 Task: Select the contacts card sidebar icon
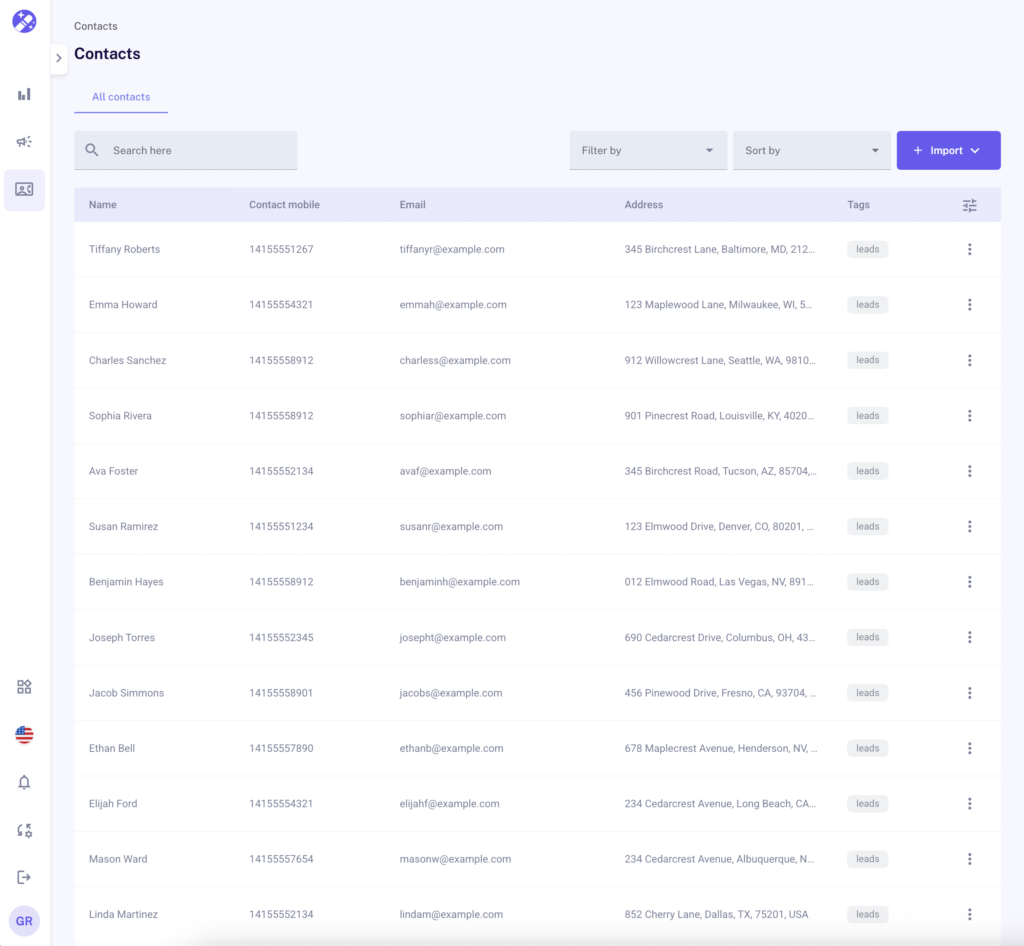point(24,189)
